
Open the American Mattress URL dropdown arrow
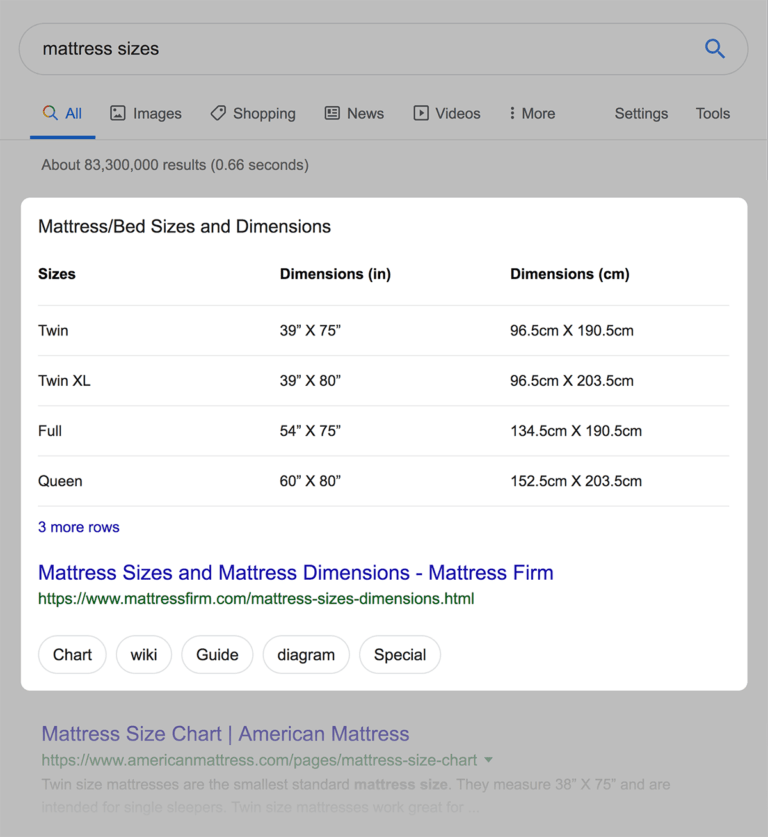[488, 760]
